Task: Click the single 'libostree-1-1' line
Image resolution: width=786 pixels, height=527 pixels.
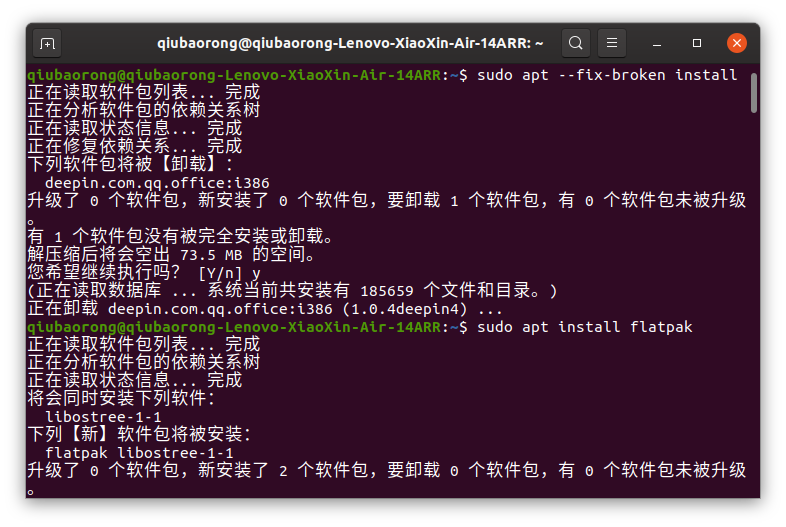Action: click(x=103, y=417)
